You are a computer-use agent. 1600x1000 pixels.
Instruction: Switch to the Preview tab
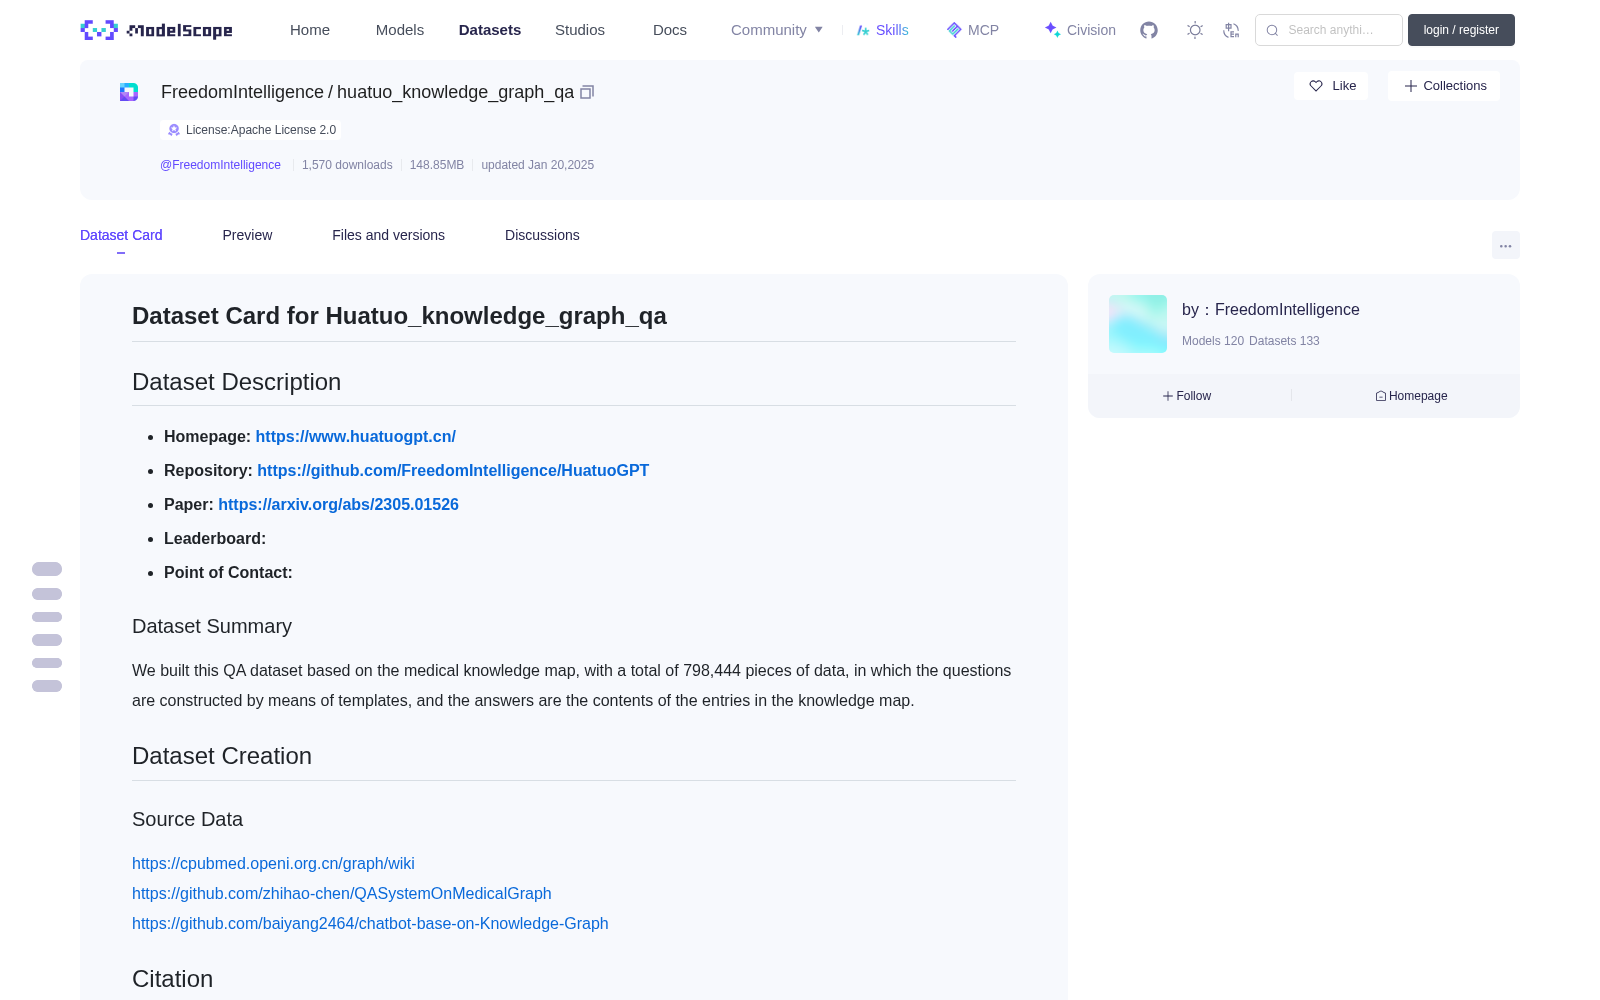click(x=247, y=235)
